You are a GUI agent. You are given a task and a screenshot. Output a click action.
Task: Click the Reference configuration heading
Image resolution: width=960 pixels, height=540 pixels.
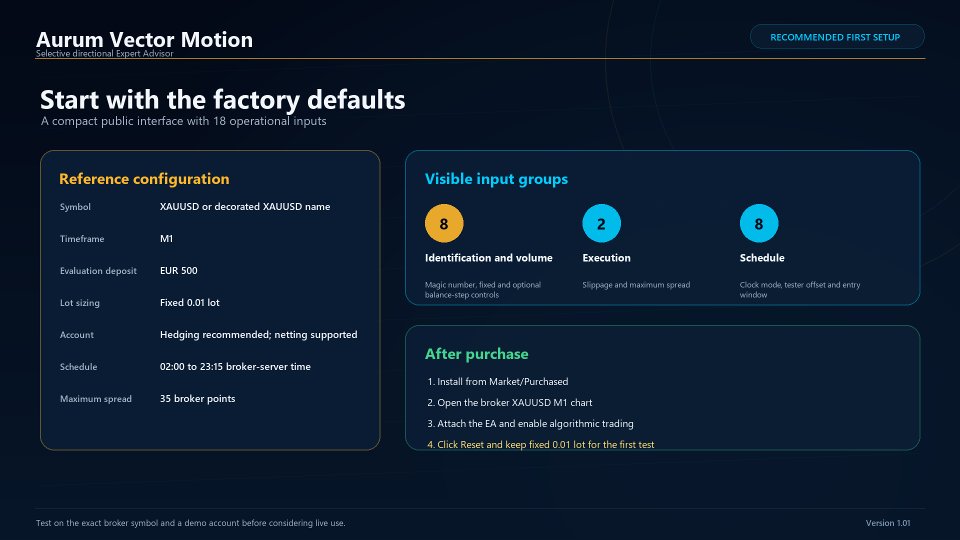(144, 179)
